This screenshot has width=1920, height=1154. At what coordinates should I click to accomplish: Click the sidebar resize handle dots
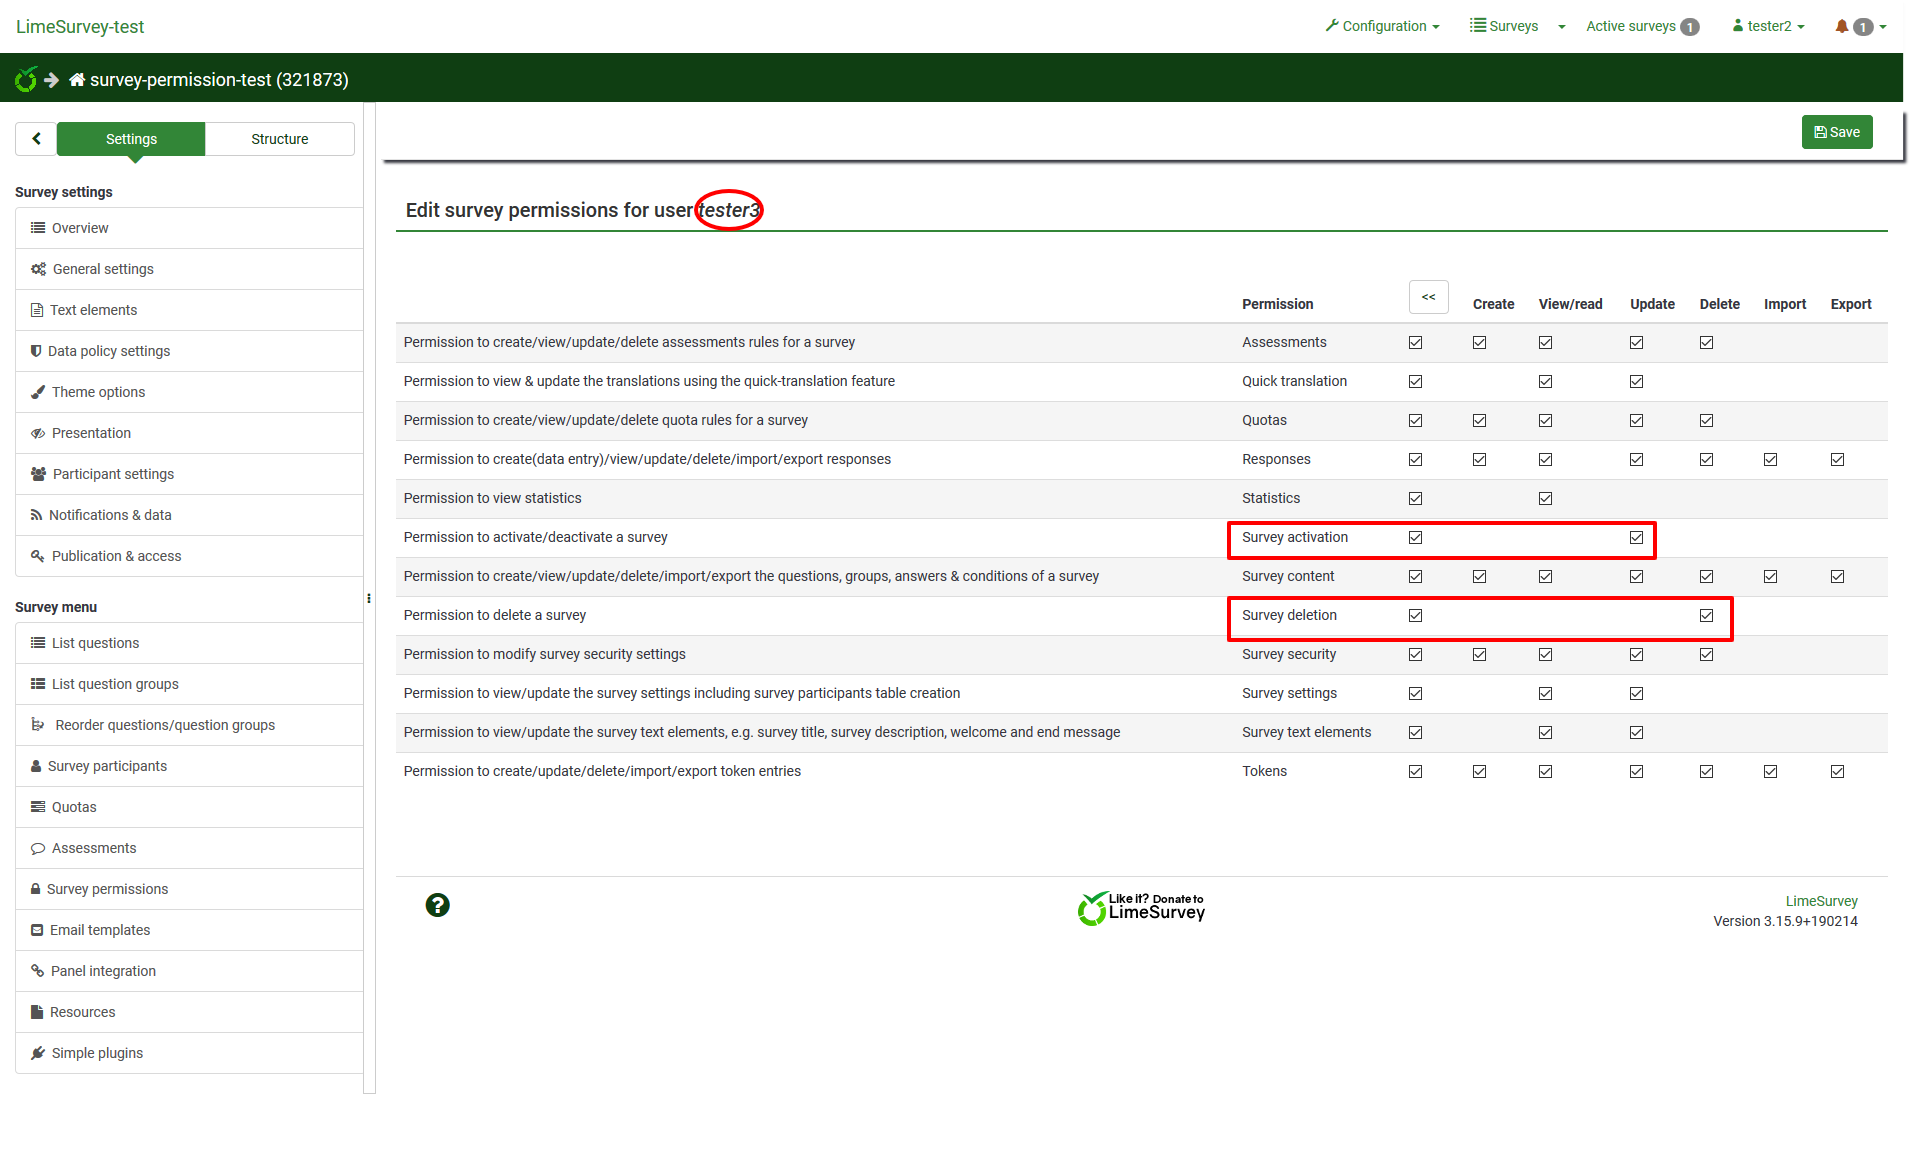[369, 599]
